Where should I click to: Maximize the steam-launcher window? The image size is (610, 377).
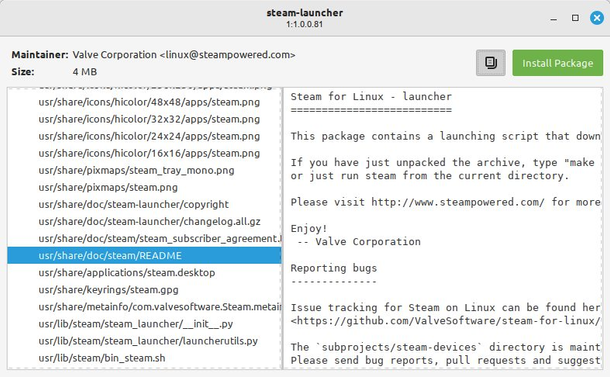[575, 18]
